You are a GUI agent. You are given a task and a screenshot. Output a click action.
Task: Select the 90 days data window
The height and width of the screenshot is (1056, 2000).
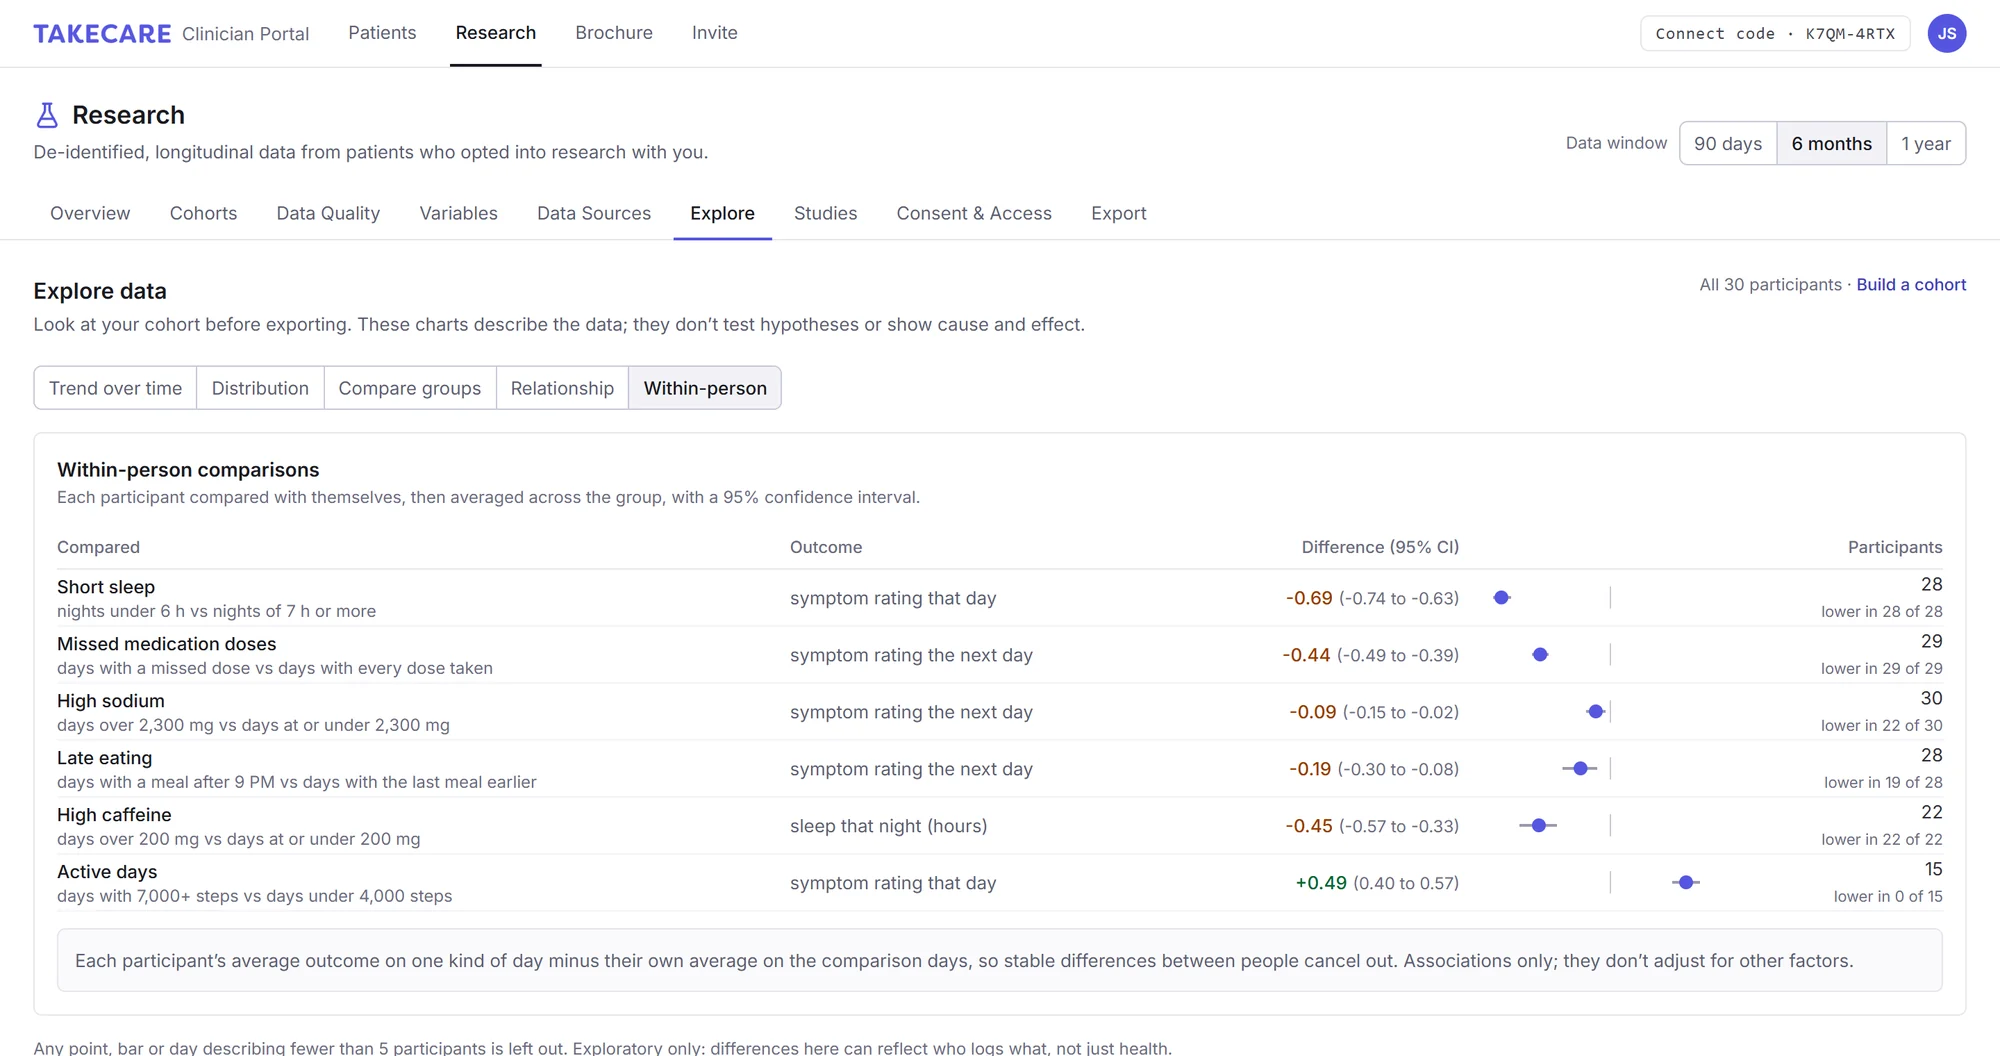[x=1728, y=143]
